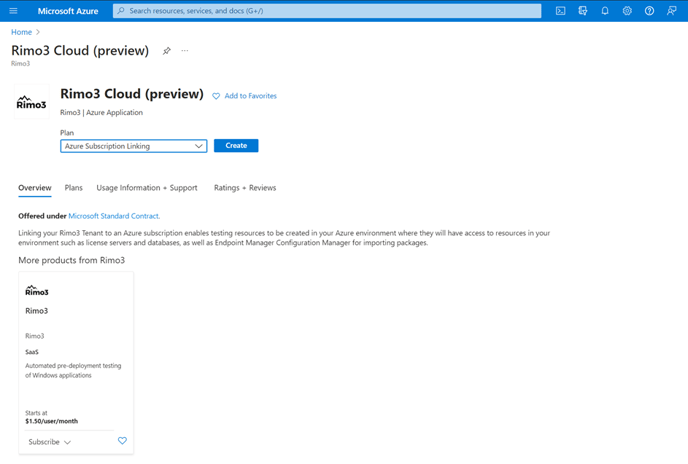
Task: Click the 'SaaS' label on the card
Action: coord(32,352)
